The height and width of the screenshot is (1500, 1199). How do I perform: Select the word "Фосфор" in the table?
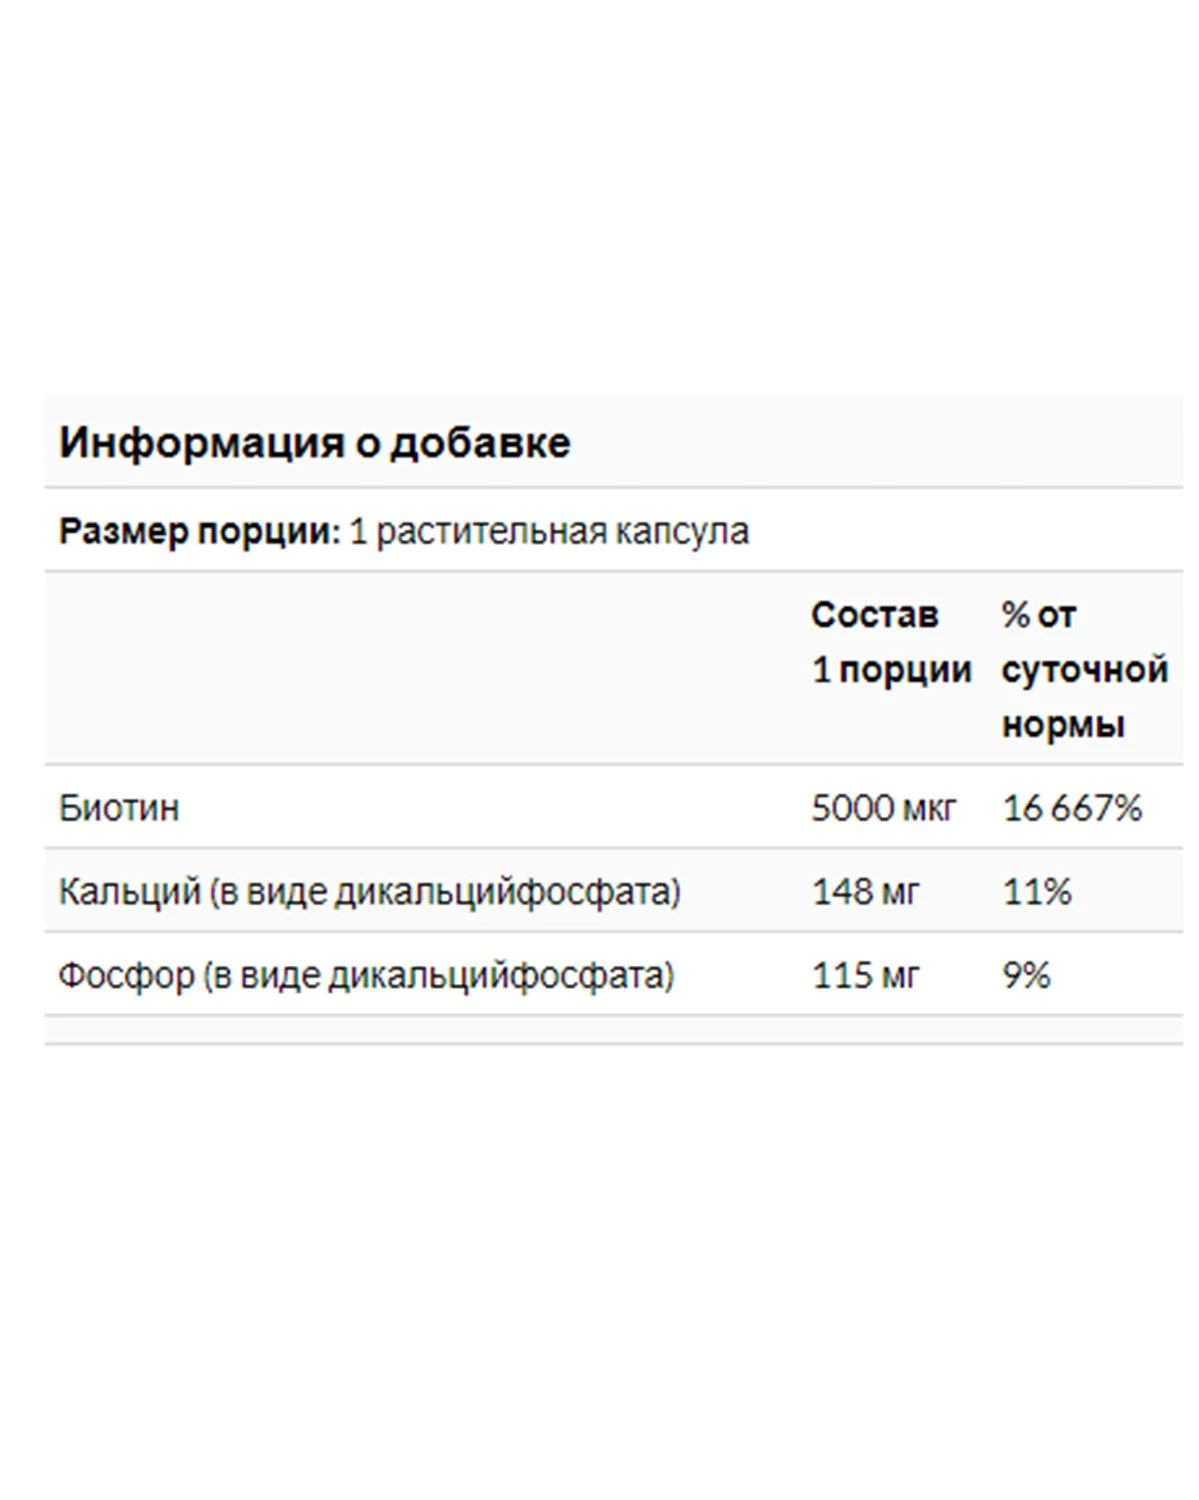[x=126, y=975]
